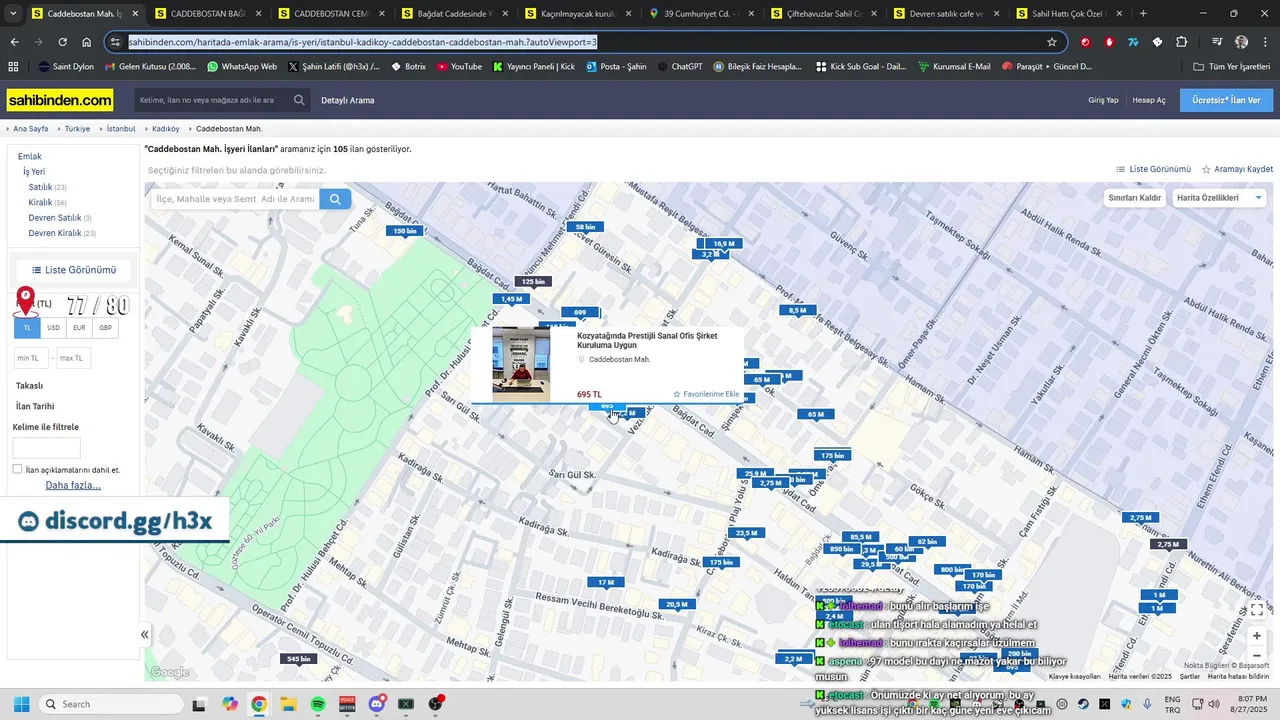
Task: Toggle fullscreen map view
Action: pos(1257,610)
